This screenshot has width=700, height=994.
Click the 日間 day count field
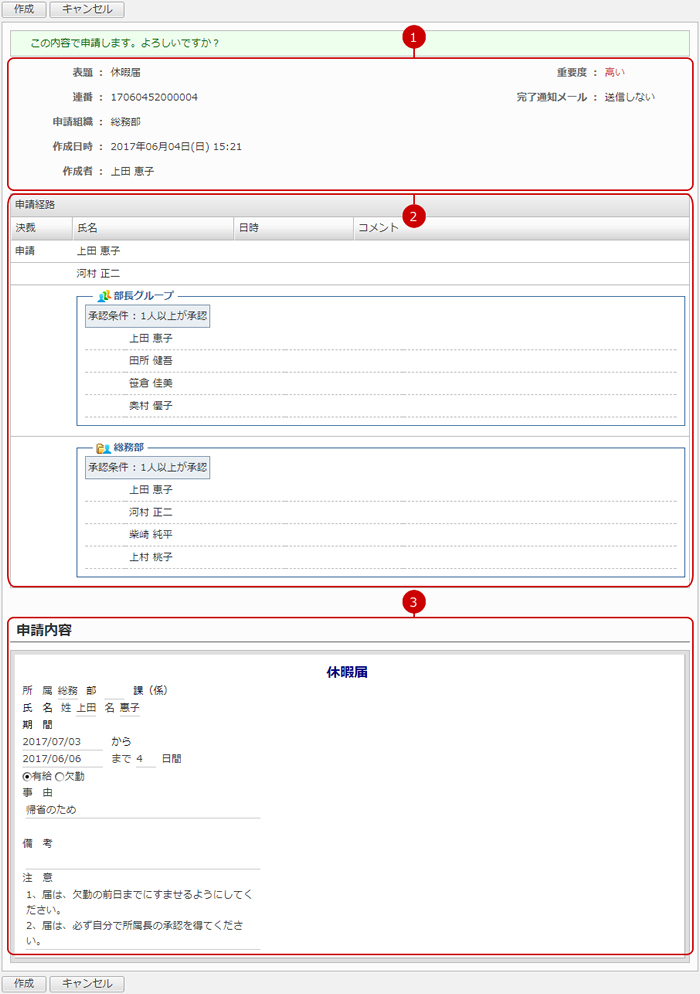pos(145,759)
